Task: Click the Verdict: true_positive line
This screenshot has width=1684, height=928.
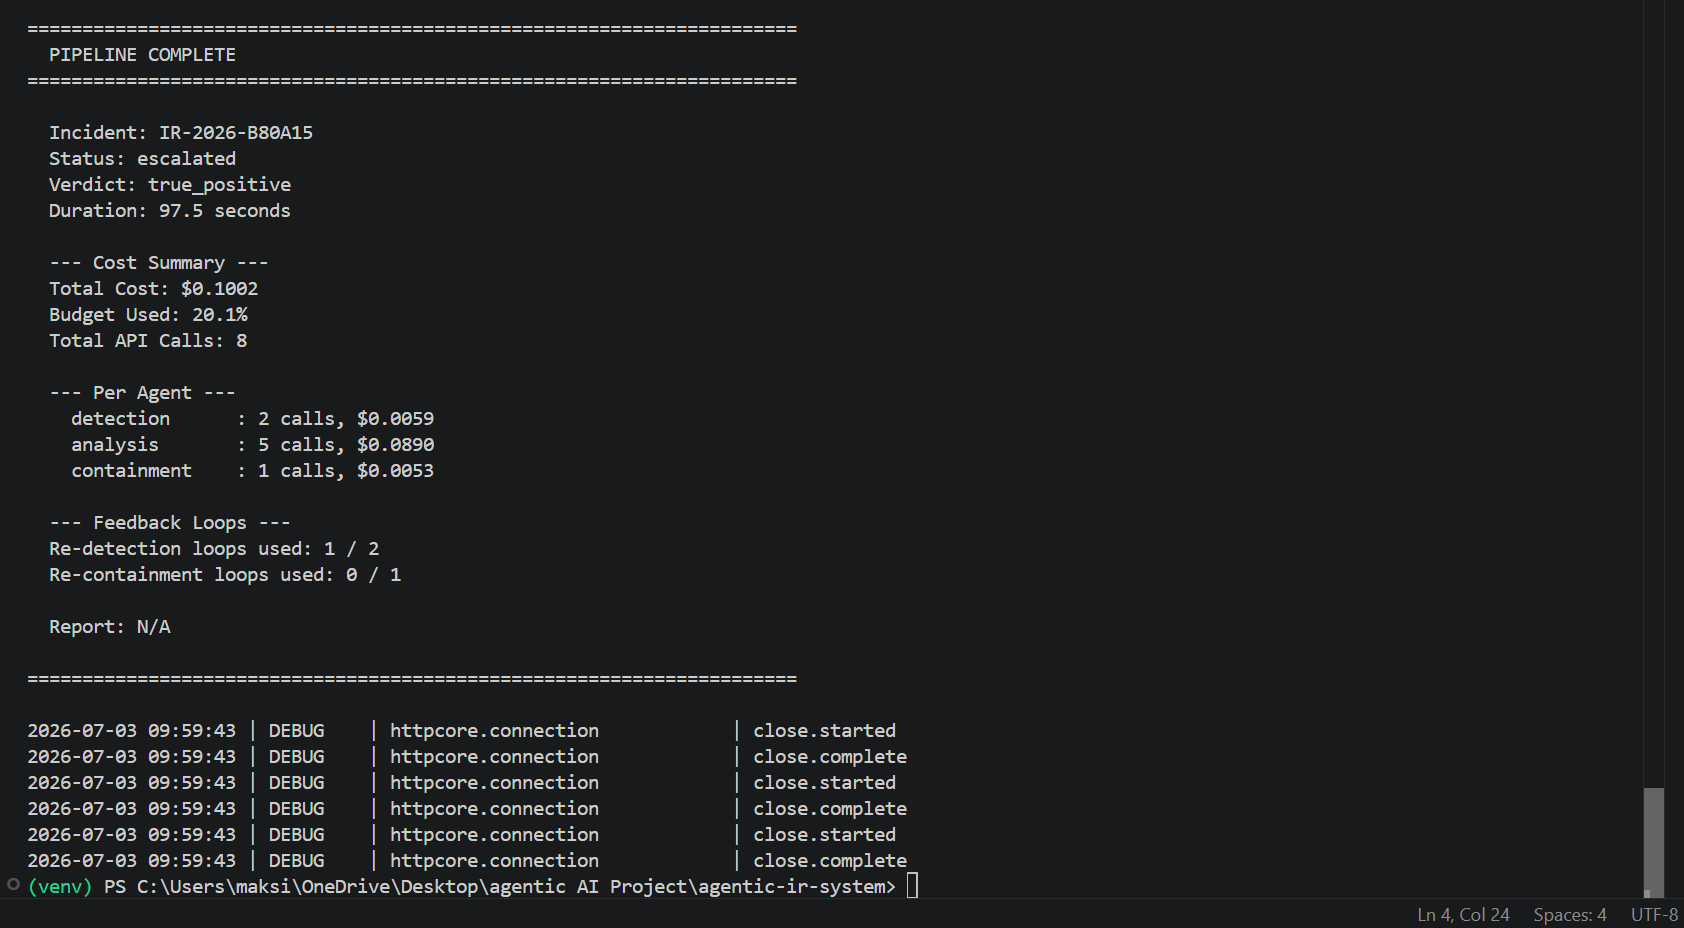Action: (170, 185)
